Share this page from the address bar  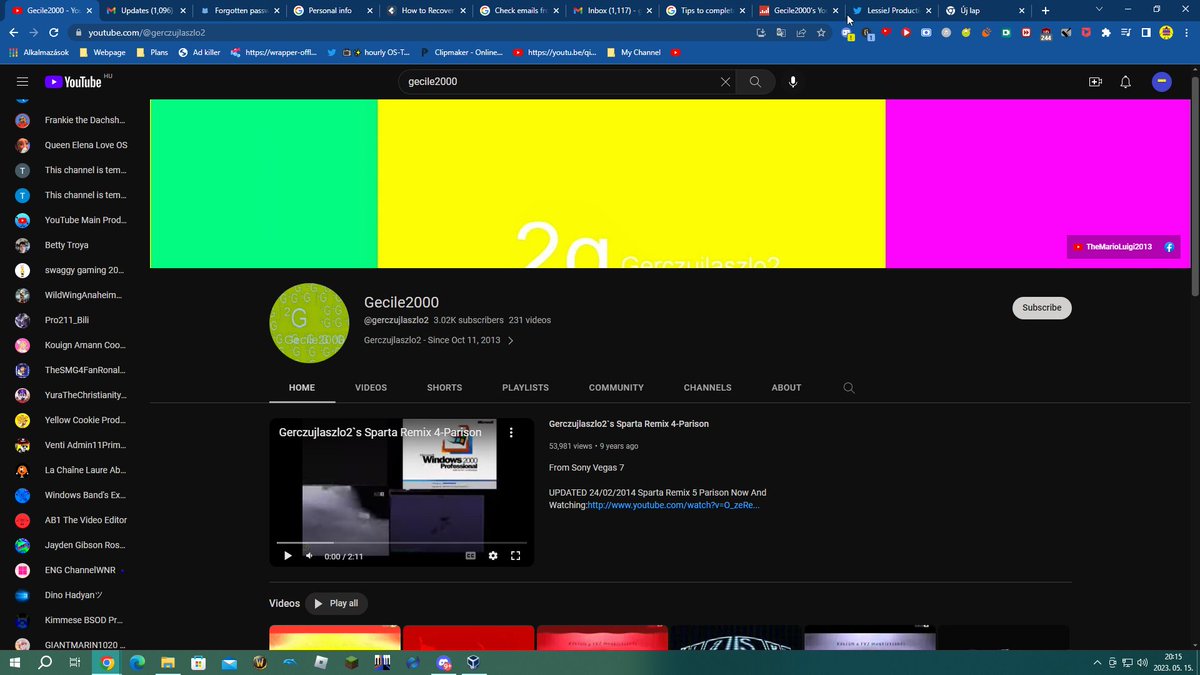(x=800, y=32)
